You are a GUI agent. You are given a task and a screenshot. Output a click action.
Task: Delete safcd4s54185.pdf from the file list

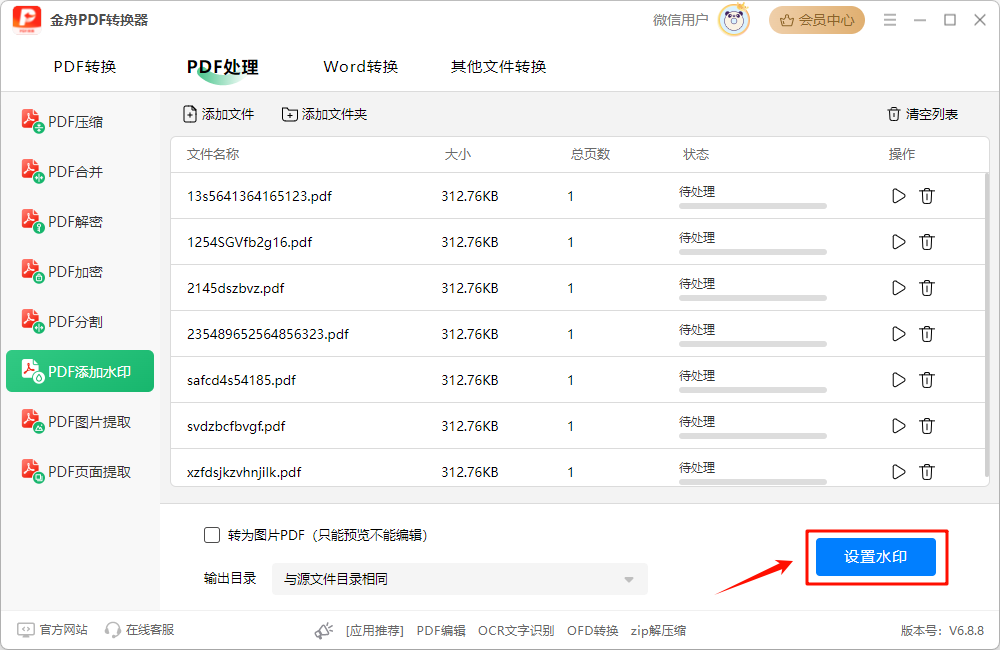(927, 380)
